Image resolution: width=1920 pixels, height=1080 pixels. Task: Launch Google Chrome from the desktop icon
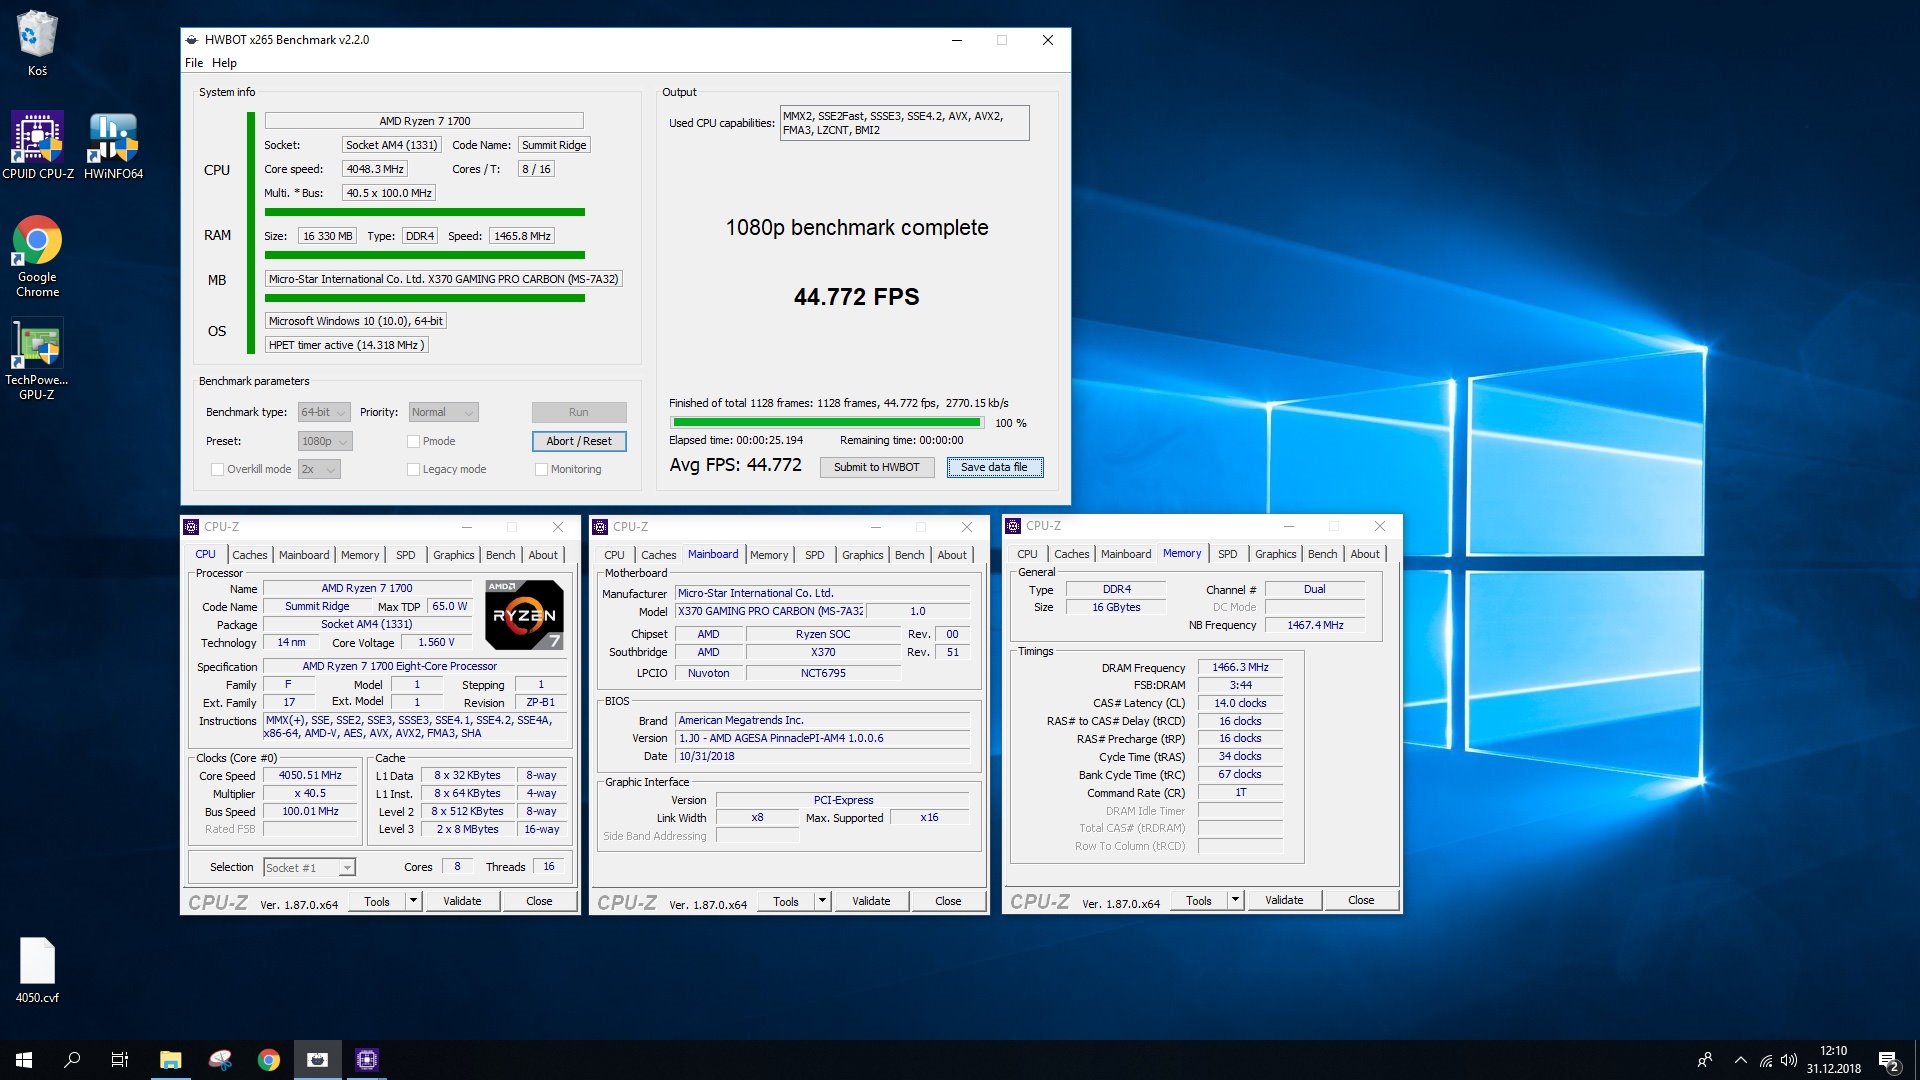tap(37, 256)
